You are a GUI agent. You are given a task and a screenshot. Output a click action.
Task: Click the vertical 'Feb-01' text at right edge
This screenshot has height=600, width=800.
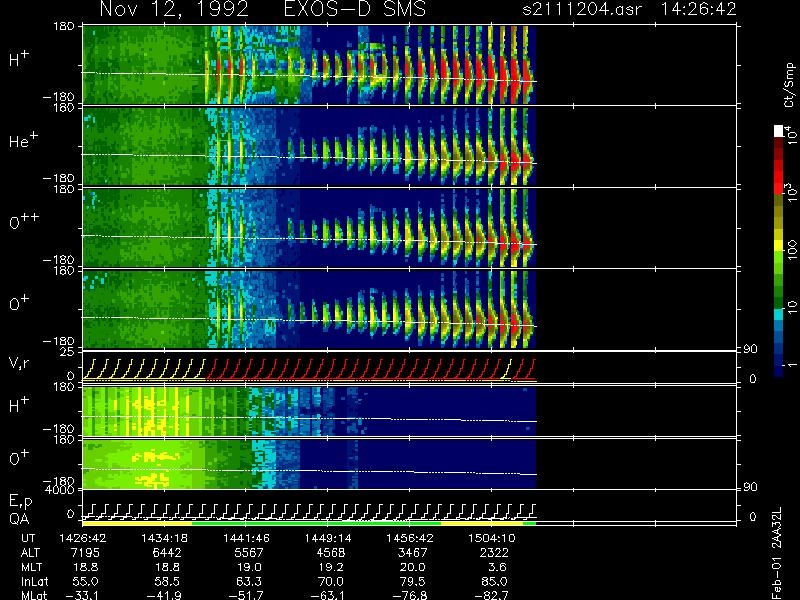[x=777, y=577]
